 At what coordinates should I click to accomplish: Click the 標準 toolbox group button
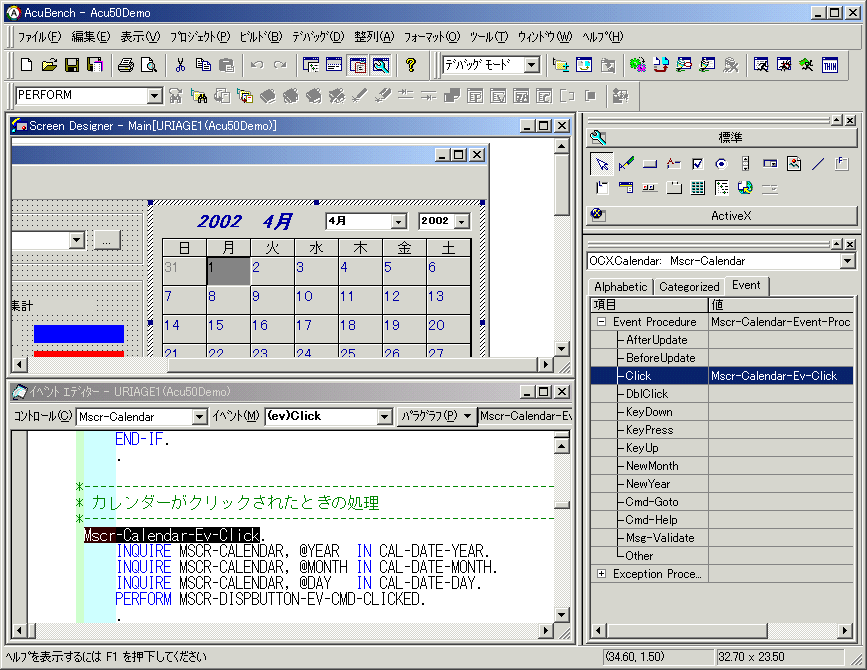coord(722,137)
